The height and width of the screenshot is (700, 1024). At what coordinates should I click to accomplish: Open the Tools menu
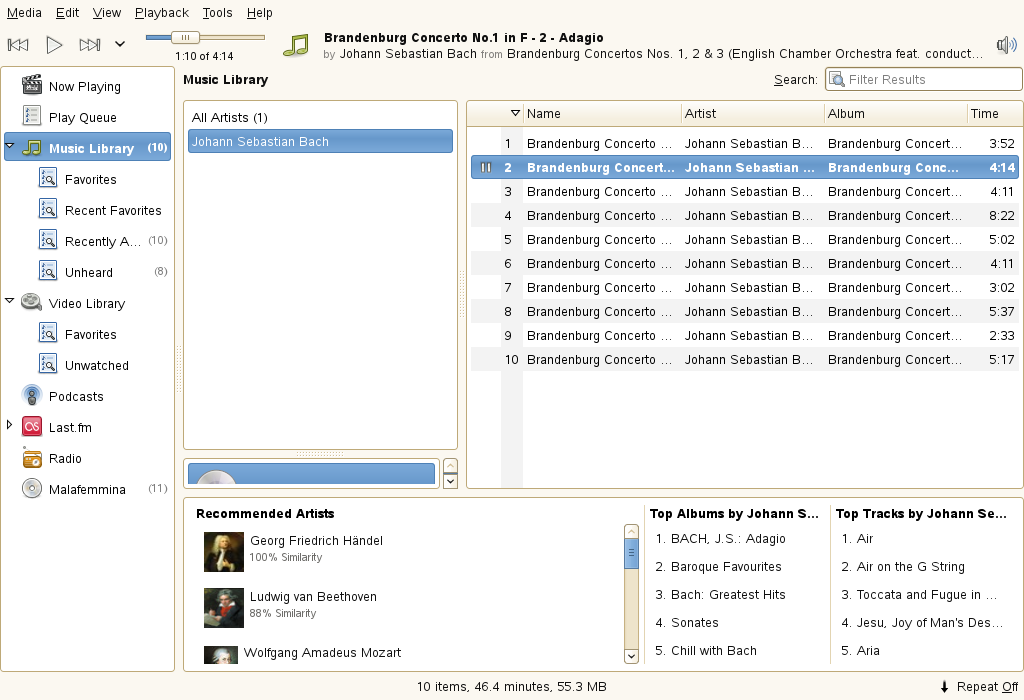(x=217, y=13)
